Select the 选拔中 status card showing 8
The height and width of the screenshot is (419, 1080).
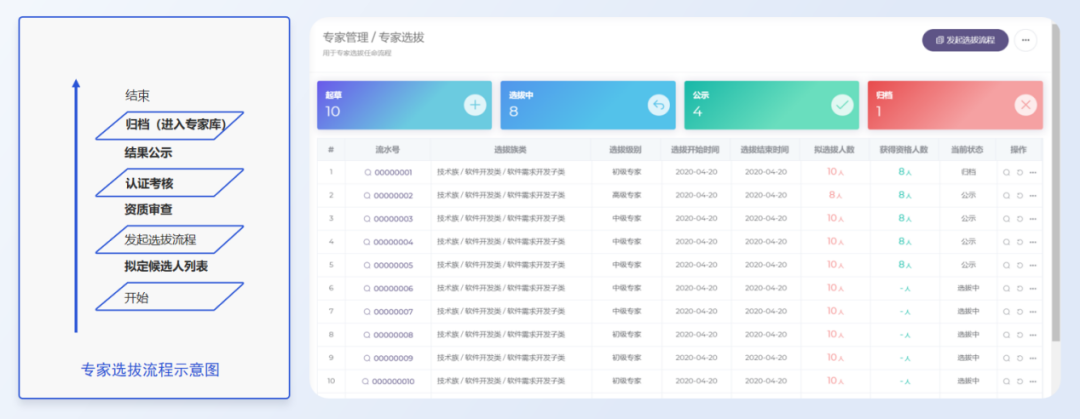click(x=588, y=105)
